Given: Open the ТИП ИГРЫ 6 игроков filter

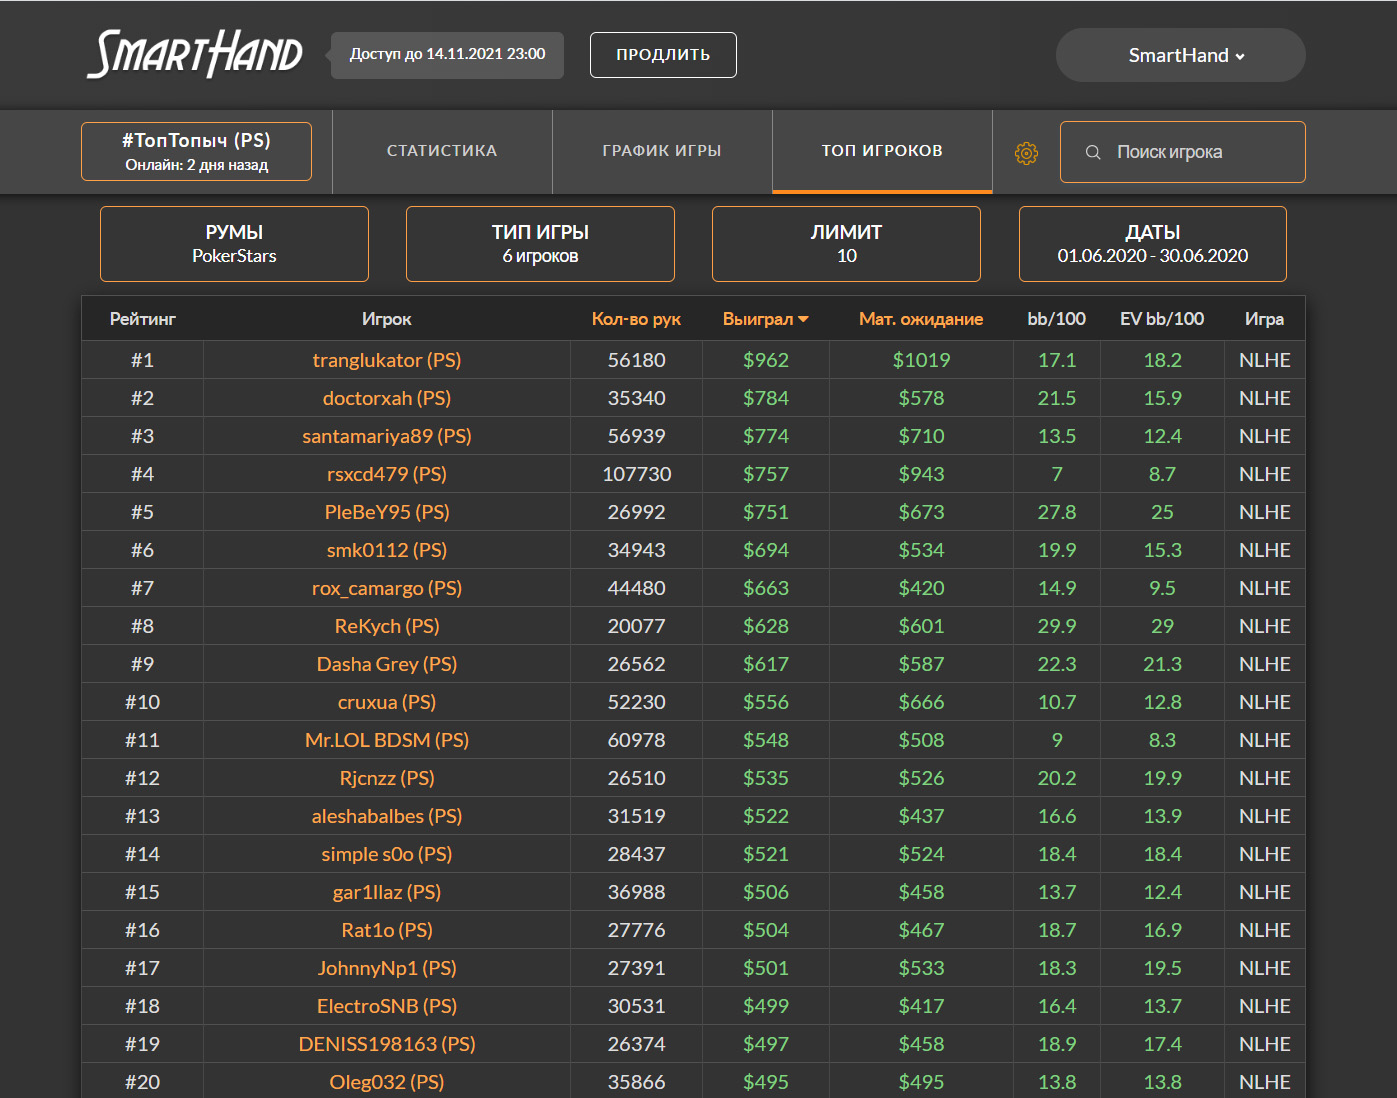Looking at the screenshot, I should click(x=540, y=244).
